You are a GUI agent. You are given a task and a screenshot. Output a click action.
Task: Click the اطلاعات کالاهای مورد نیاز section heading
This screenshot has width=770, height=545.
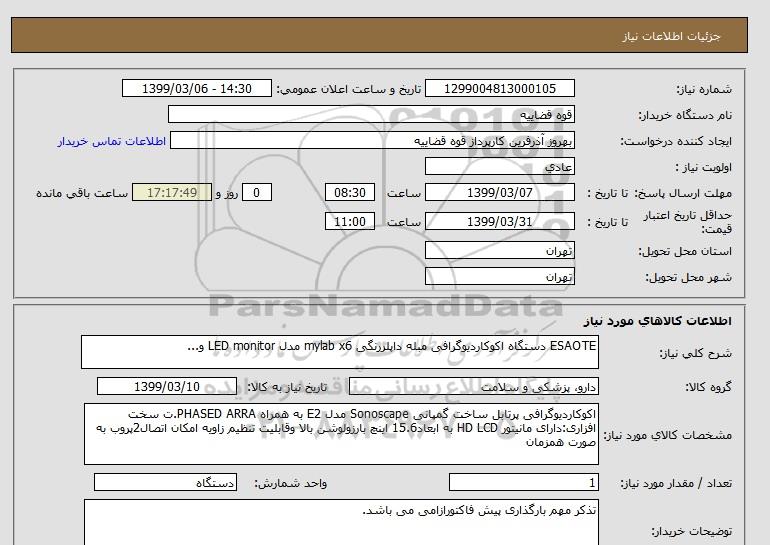pyautogui.click(x=657, y=321)
